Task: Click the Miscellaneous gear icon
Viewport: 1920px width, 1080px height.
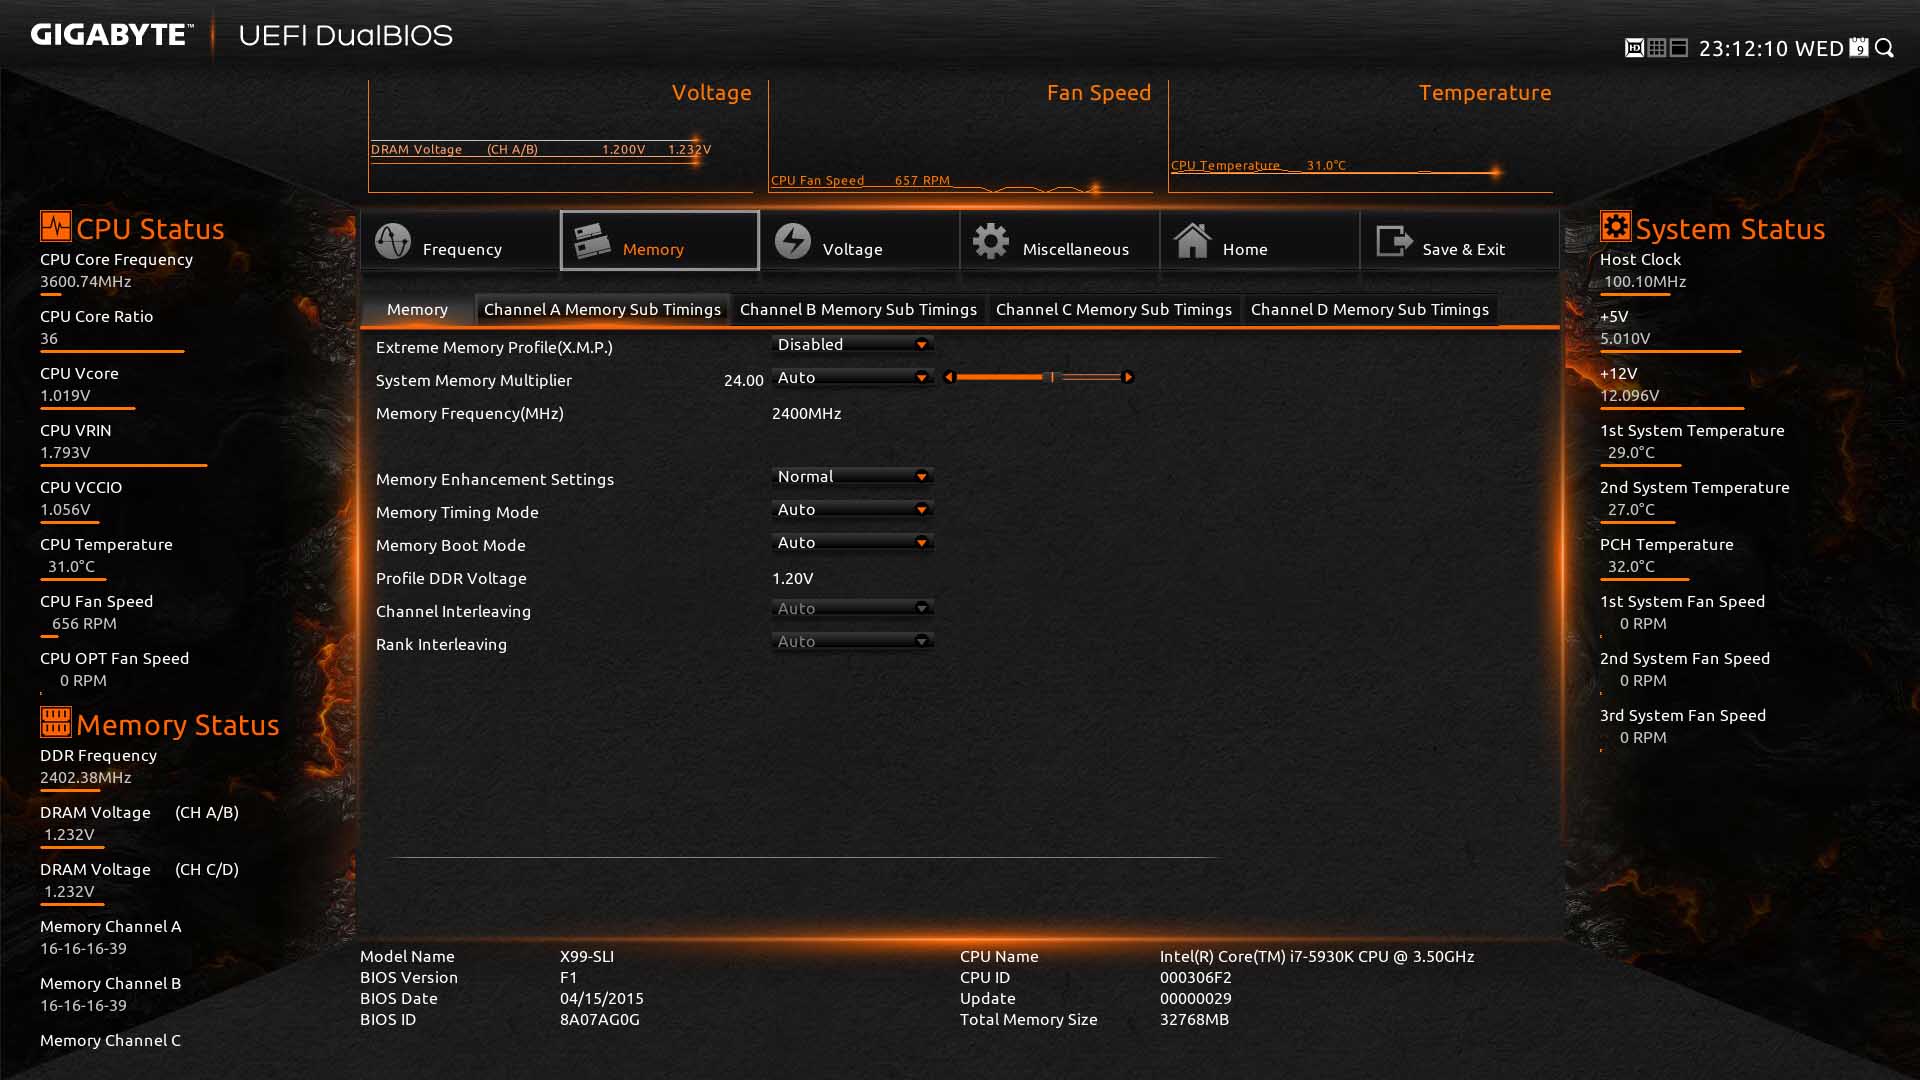Action: coord(991,241)
